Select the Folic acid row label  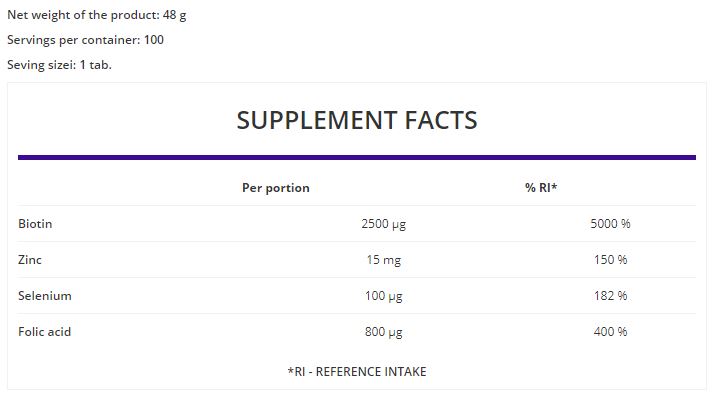pyautogui.click(x=45, y=332)
